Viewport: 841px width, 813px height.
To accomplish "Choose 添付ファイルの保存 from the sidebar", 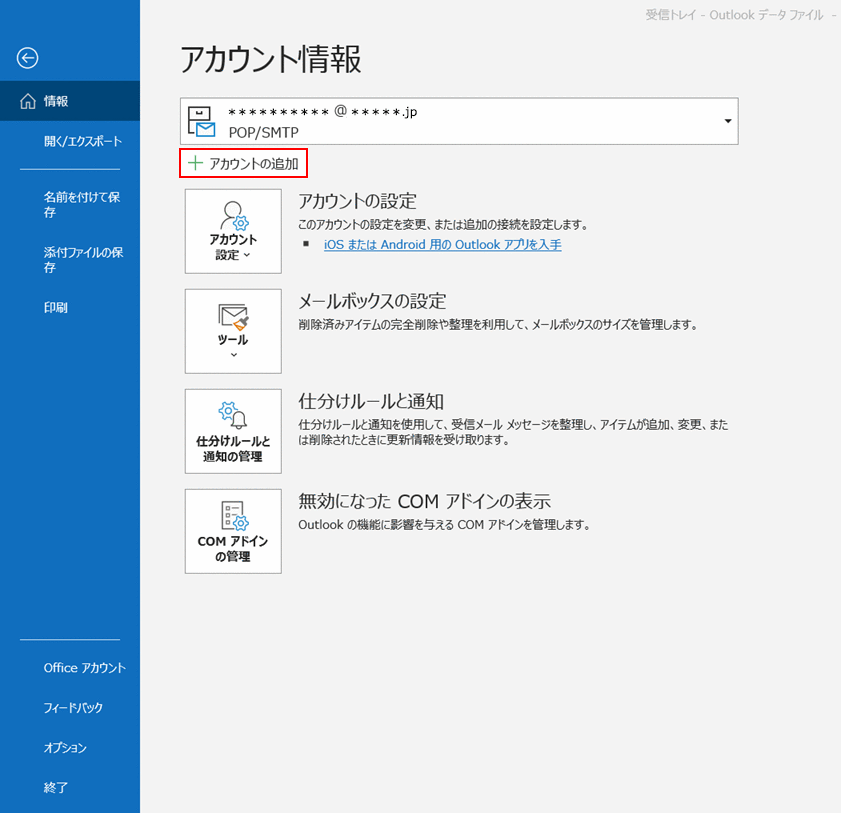I will click(x=83, y=260).
